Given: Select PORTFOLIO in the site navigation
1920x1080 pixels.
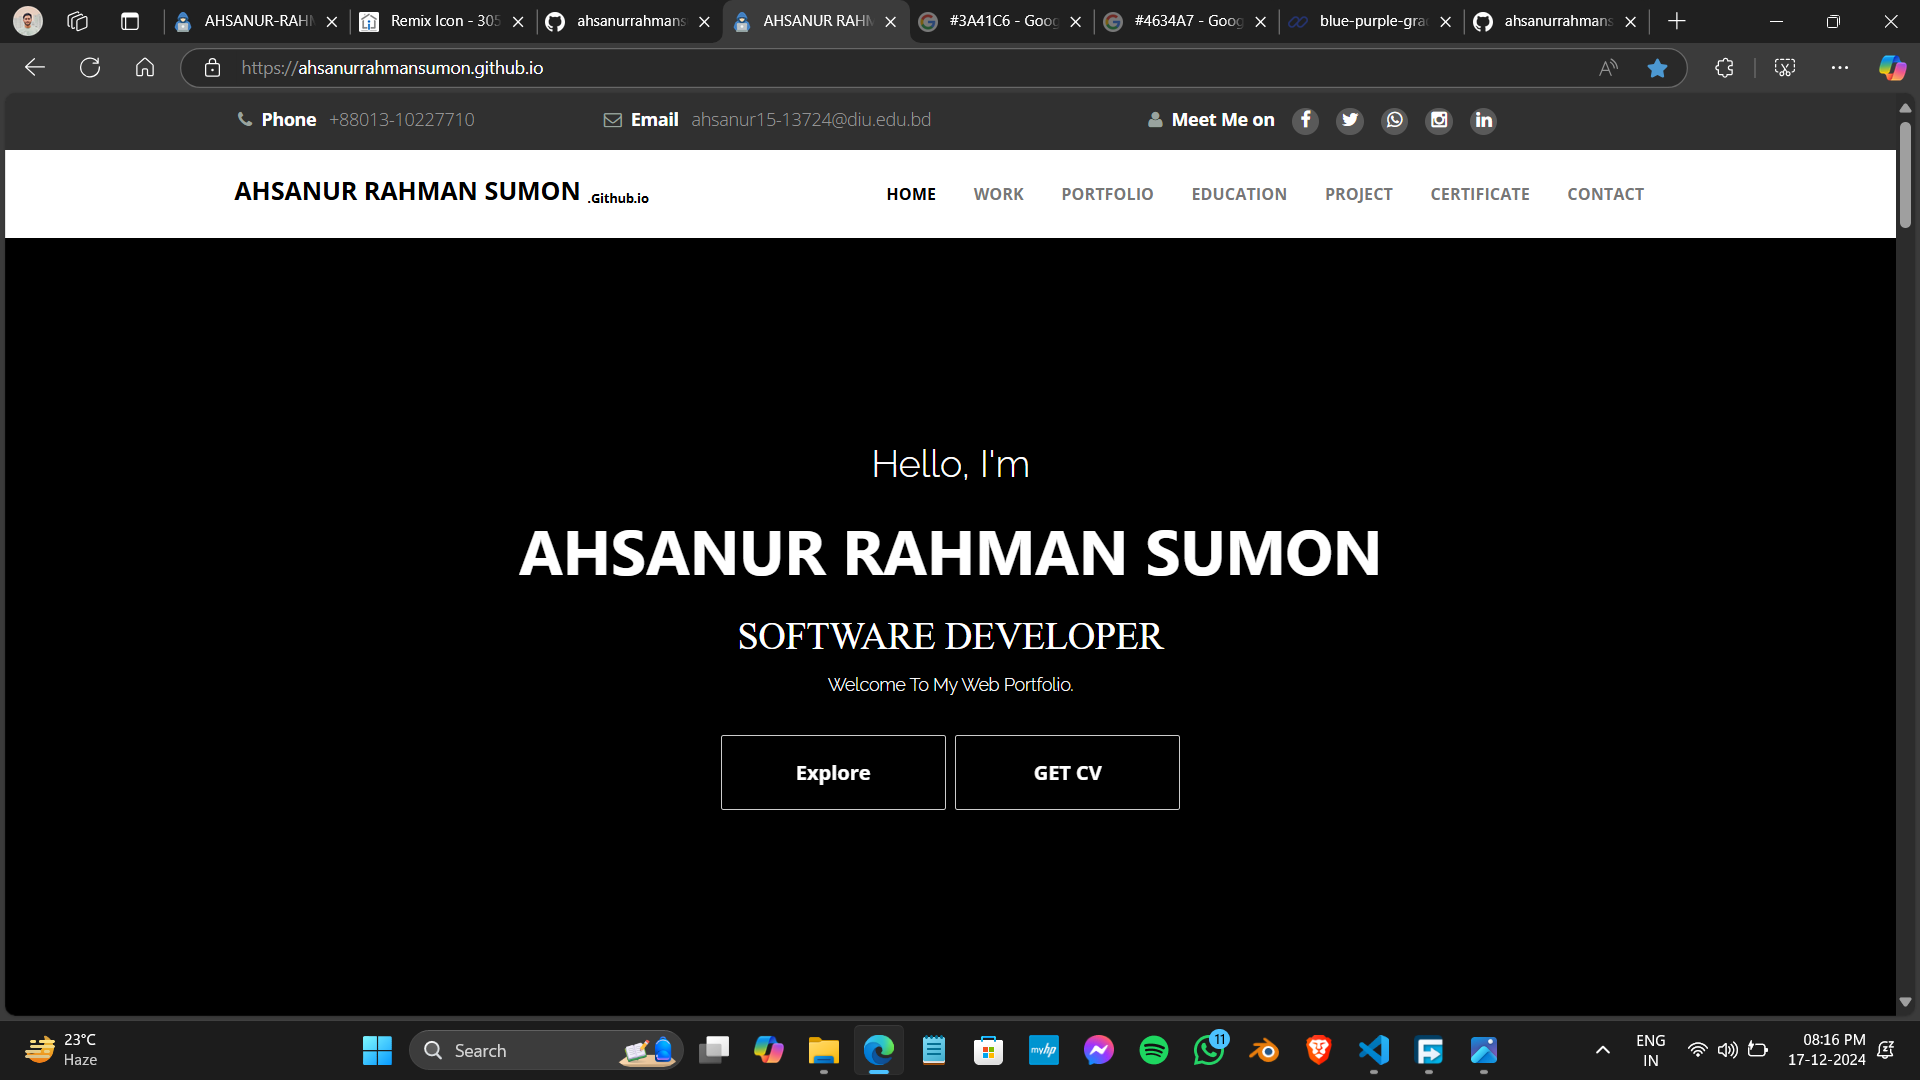Looking at the screenshot, I should pyautogui.click(x=1108, y=194).
